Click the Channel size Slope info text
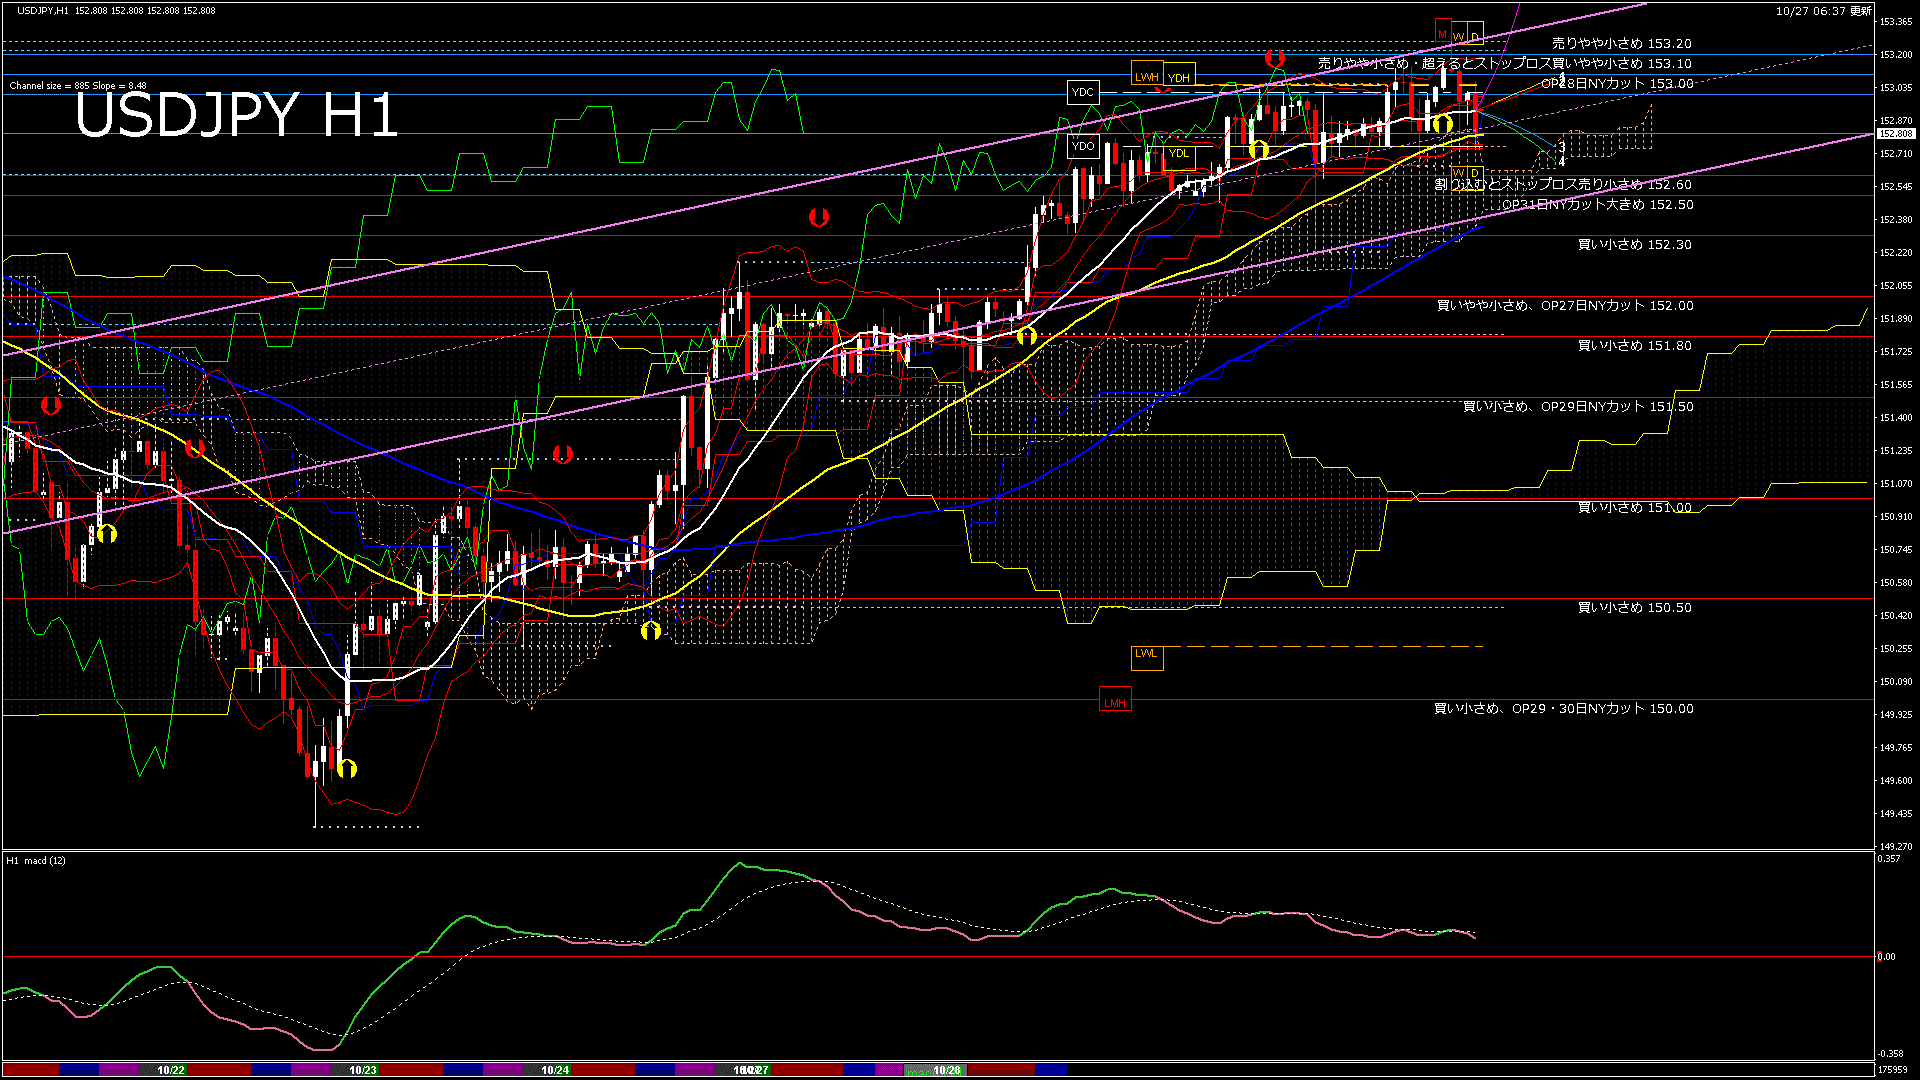This screenshot has width=1920, height=1080. pos(78,86)
